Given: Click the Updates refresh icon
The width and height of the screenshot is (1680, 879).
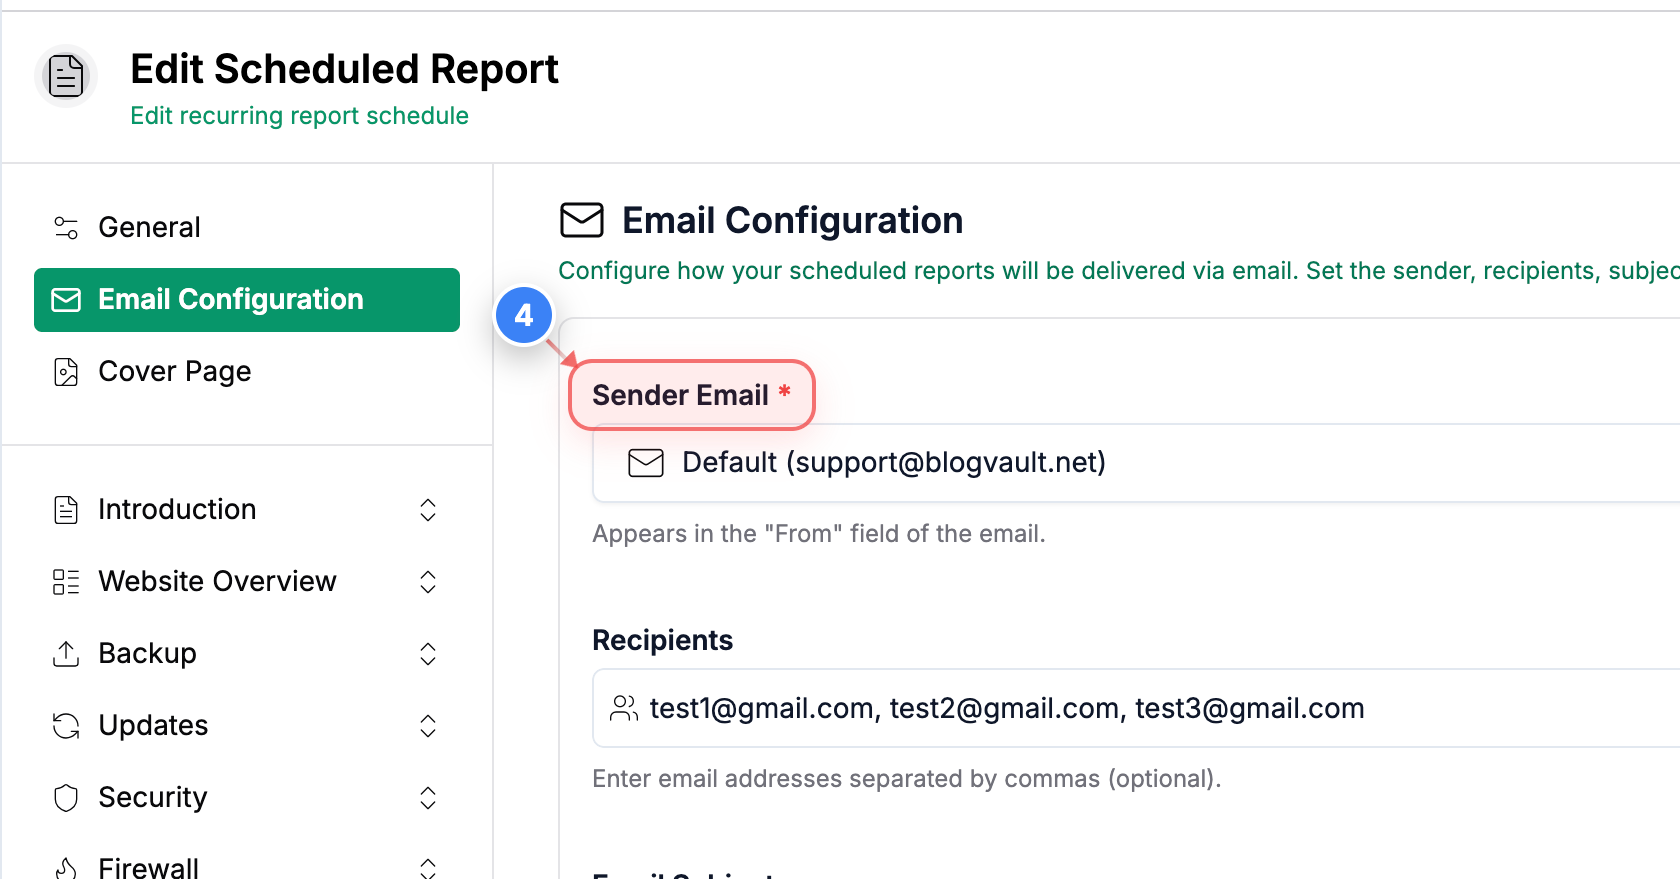Looking at the screenshot, I should (66, 725).
